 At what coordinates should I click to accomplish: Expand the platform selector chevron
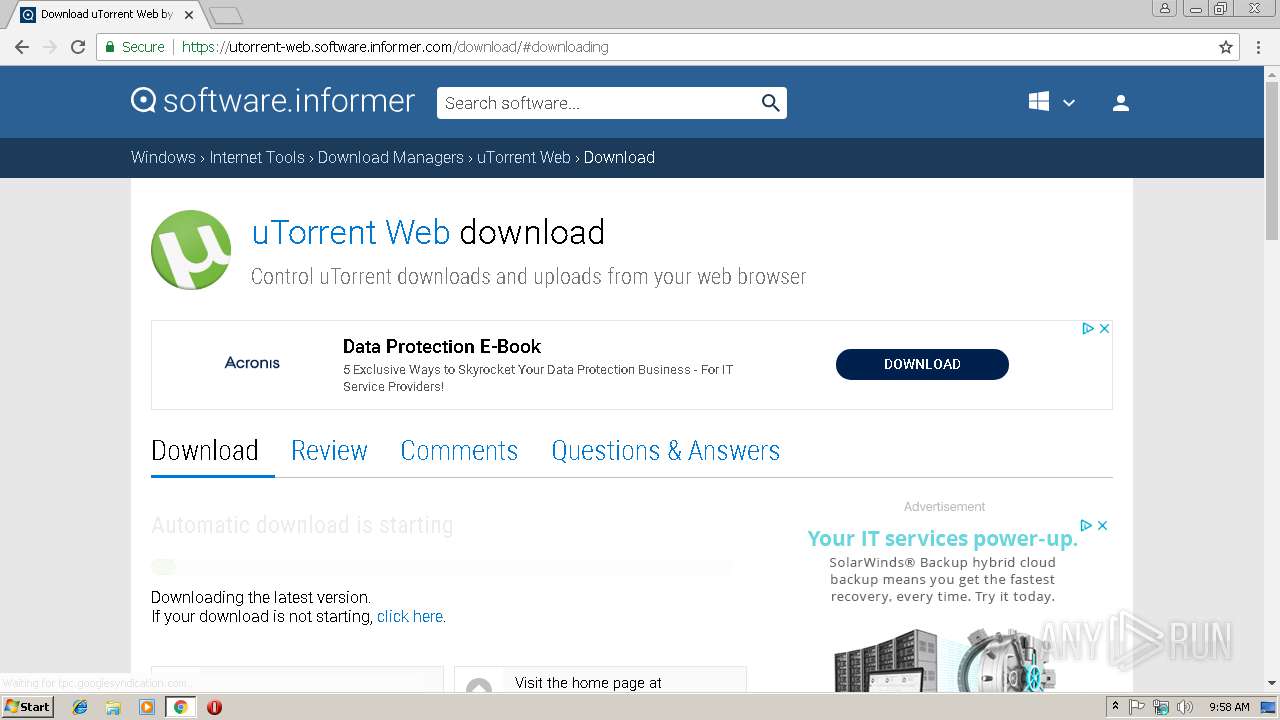1069,103
